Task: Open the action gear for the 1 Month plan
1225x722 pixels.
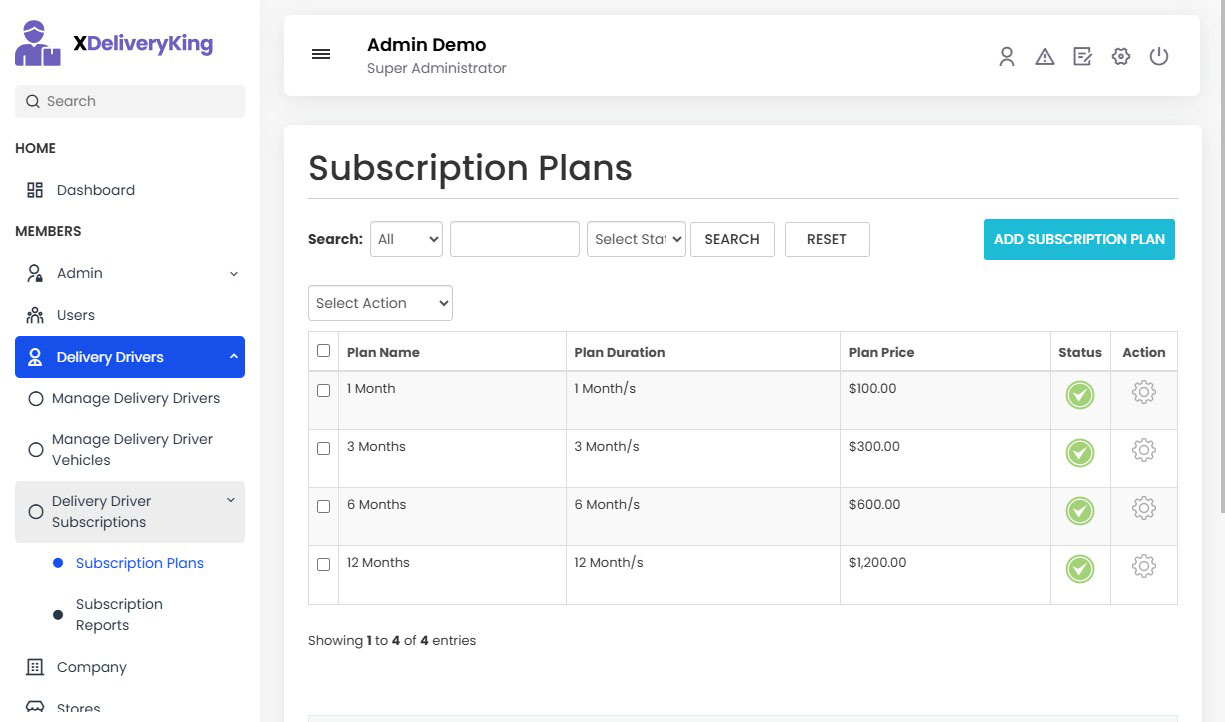Action: tap(1143, 393)
